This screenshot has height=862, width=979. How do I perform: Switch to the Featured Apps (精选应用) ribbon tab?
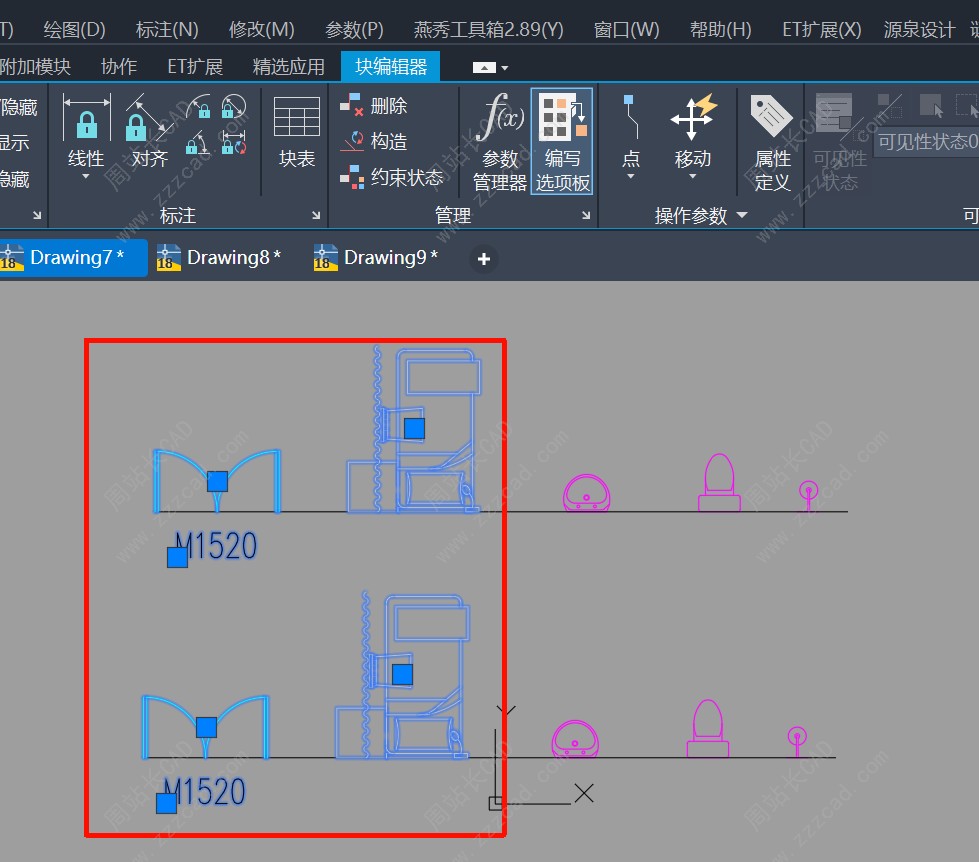[288, 67]
